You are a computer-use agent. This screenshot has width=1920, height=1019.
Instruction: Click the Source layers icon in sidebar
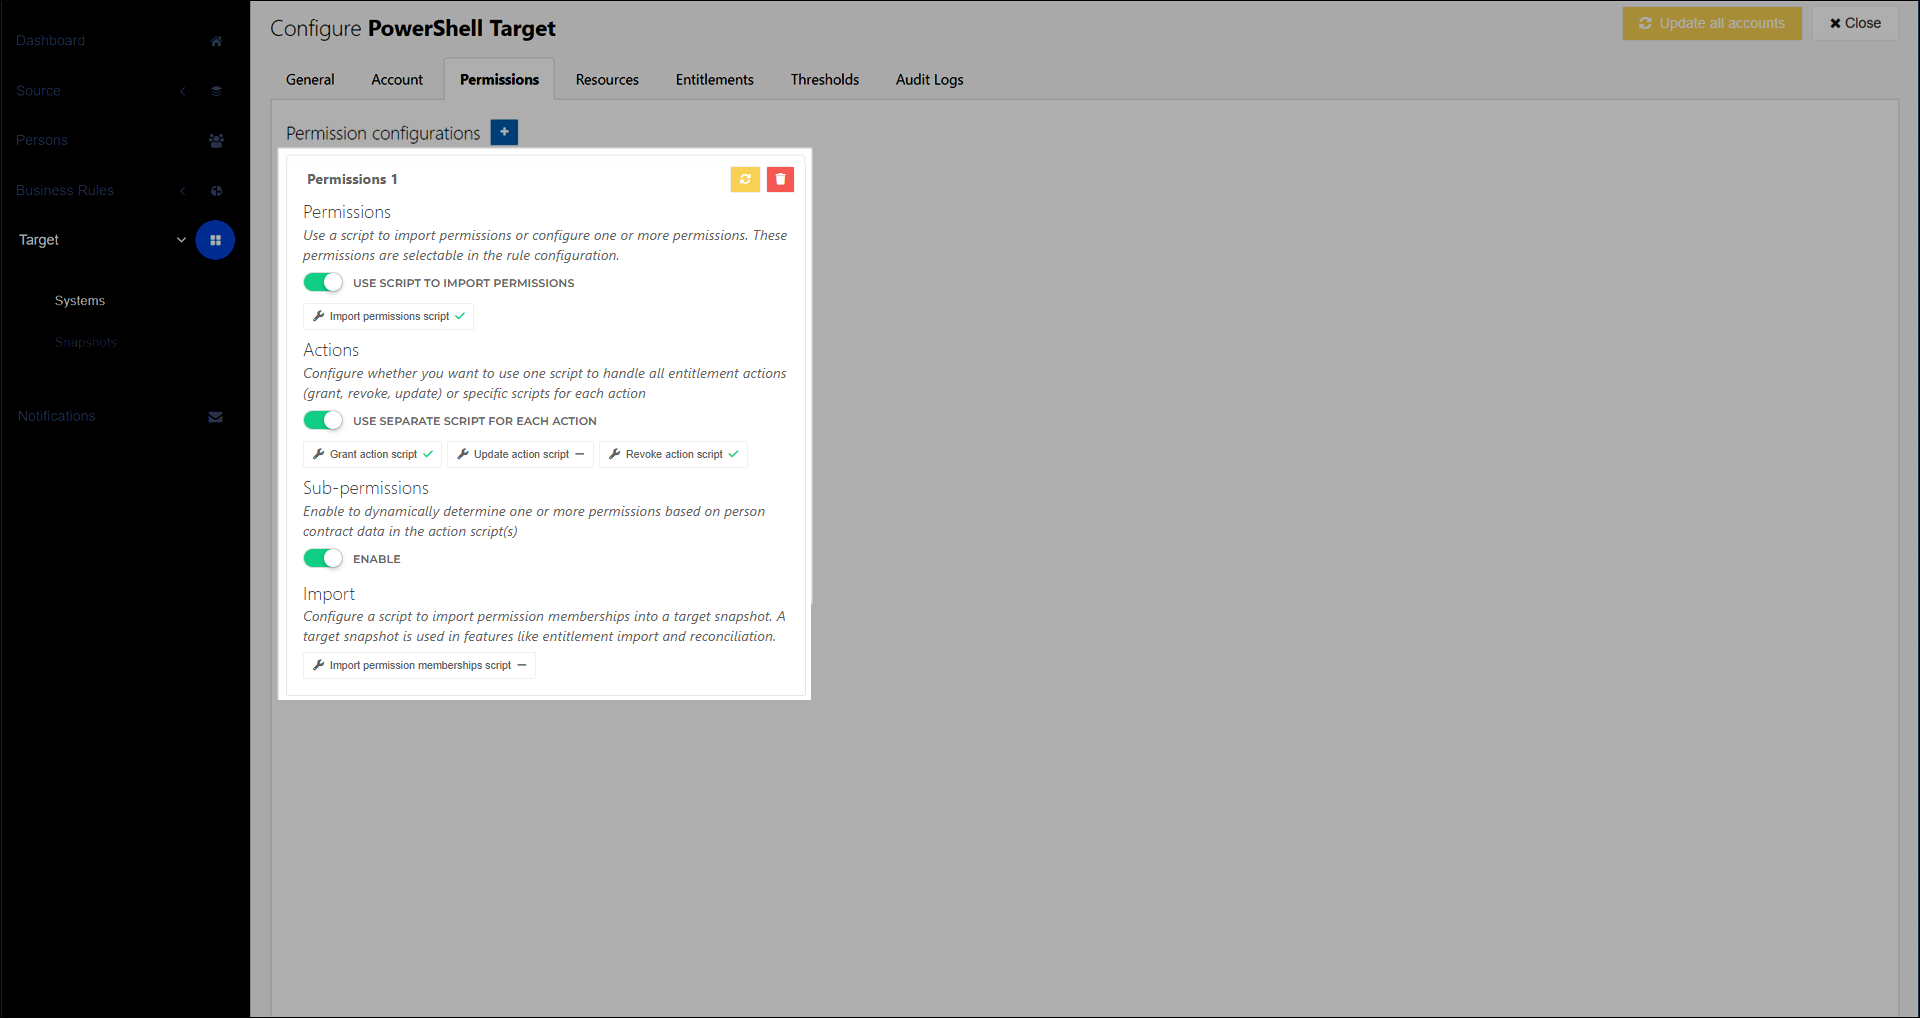(216, 90)
